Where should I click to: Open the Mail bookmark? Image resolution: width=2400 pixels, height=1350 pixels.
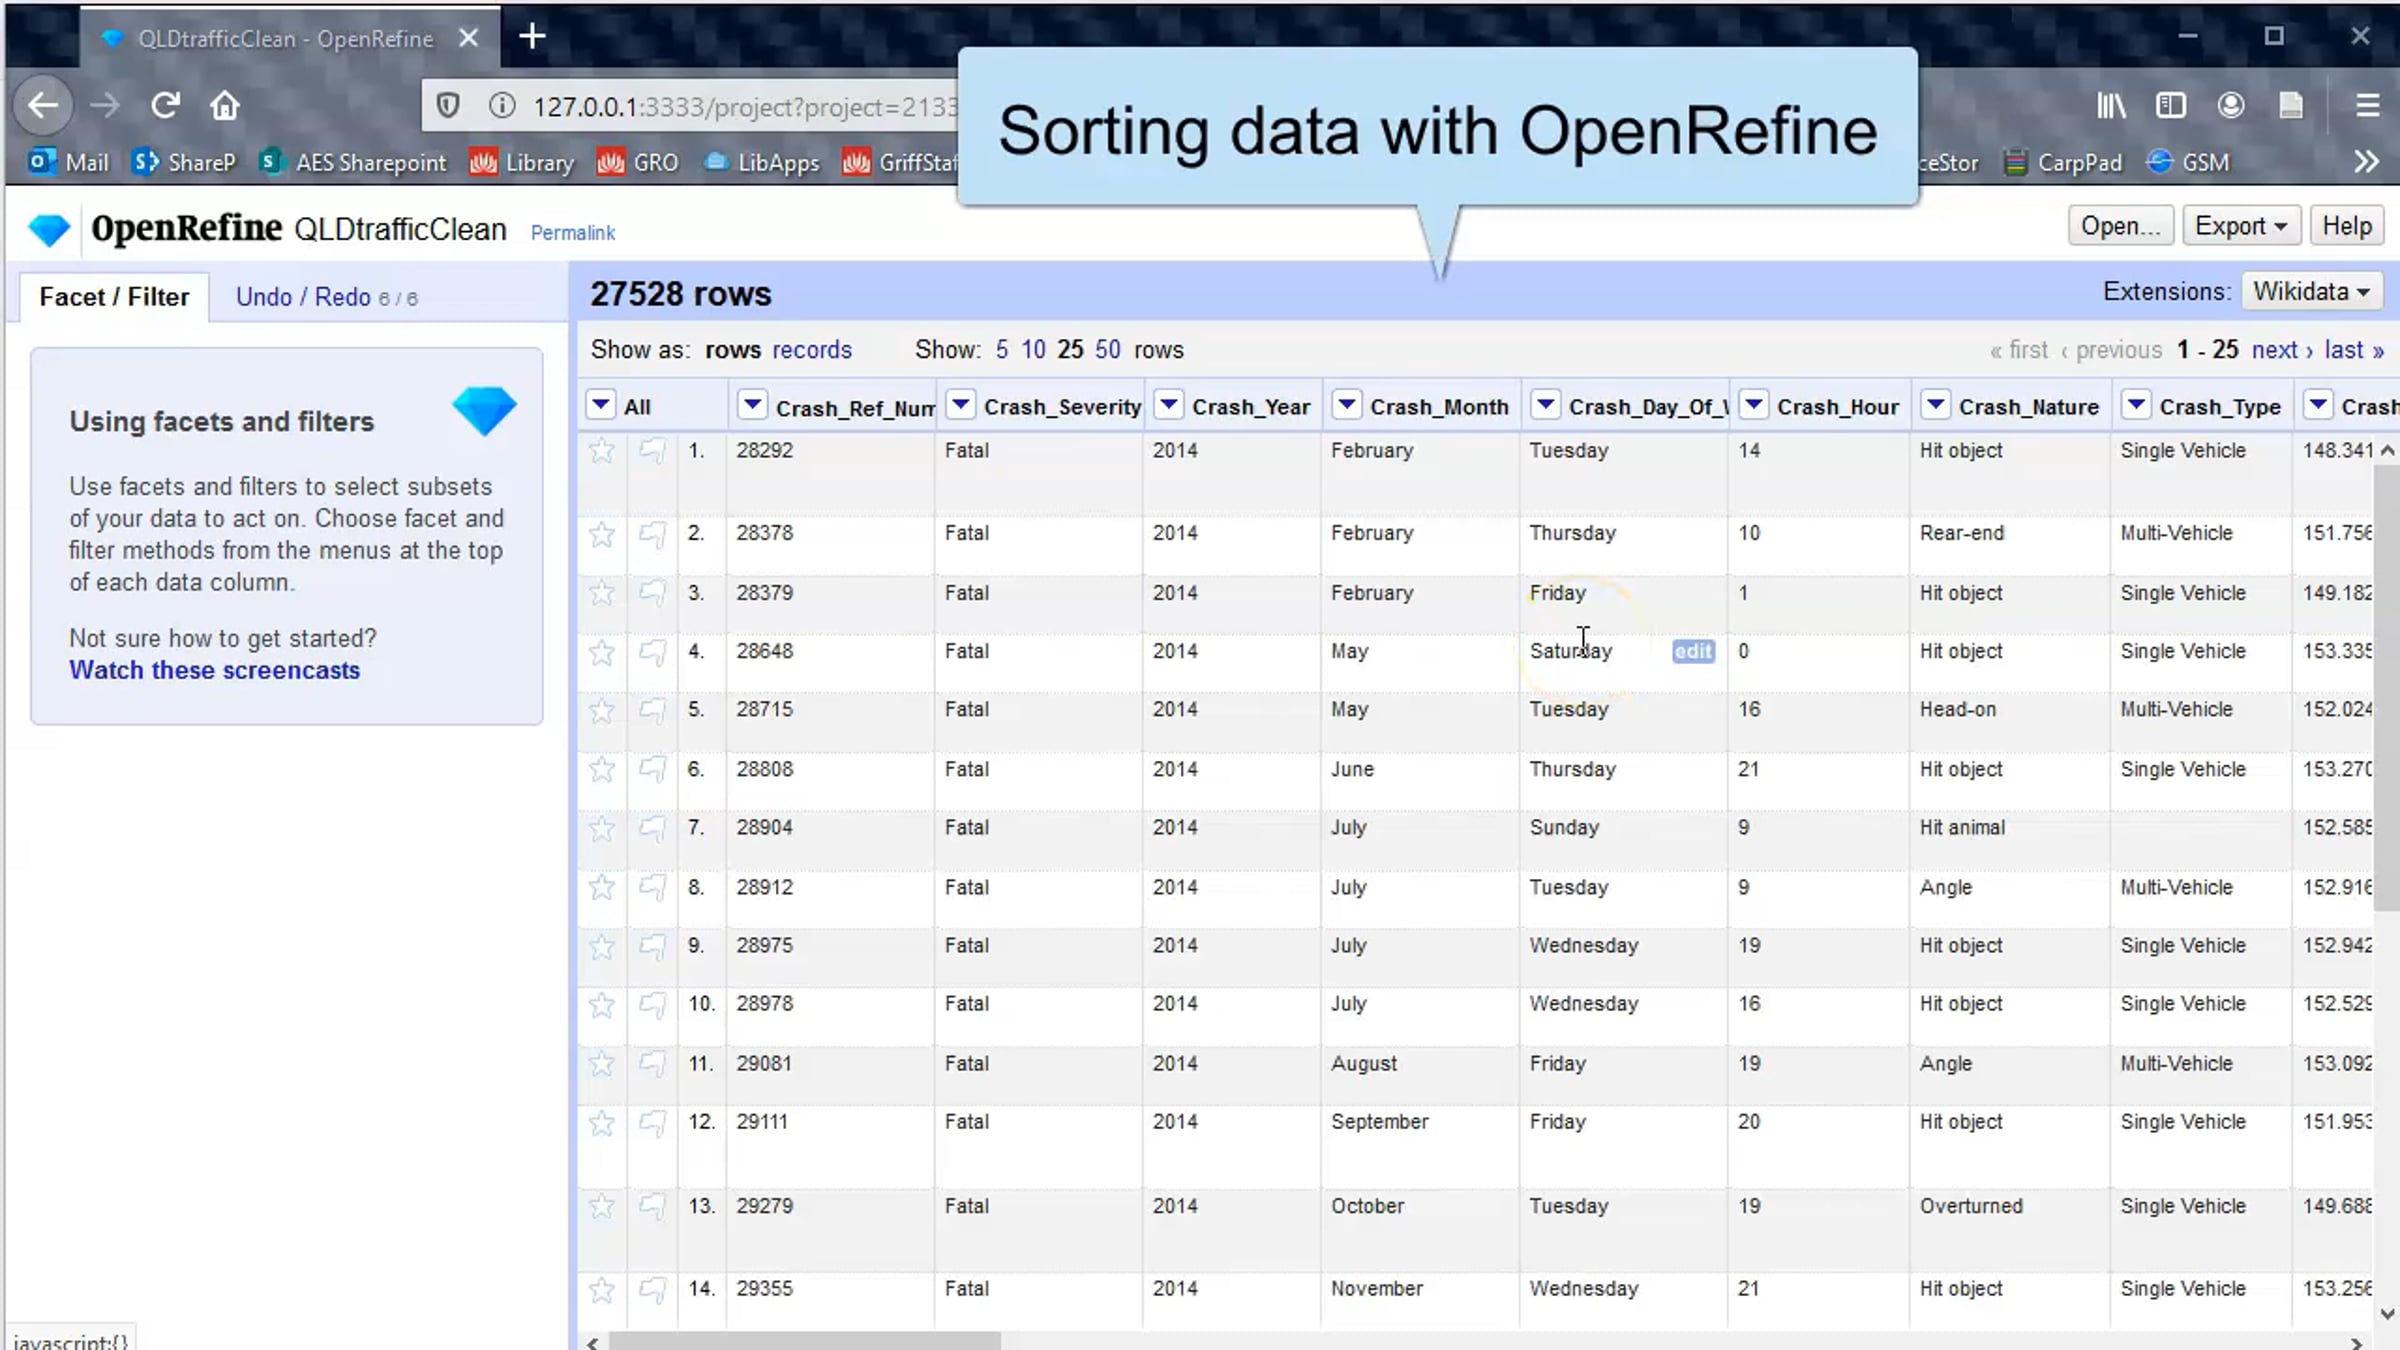tap(69, 162)
